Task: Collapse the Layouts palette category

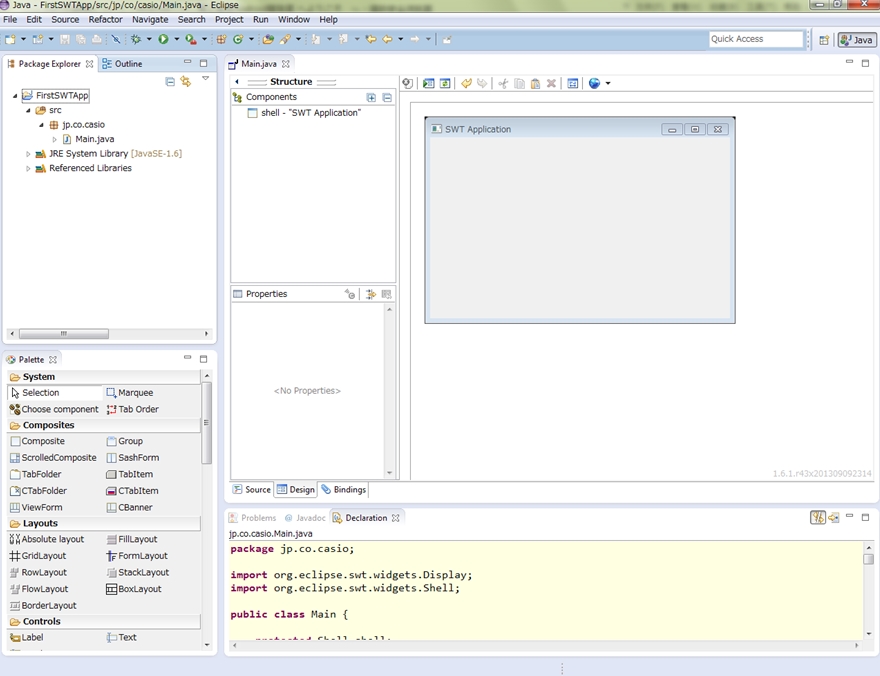Action: [40, 523]
